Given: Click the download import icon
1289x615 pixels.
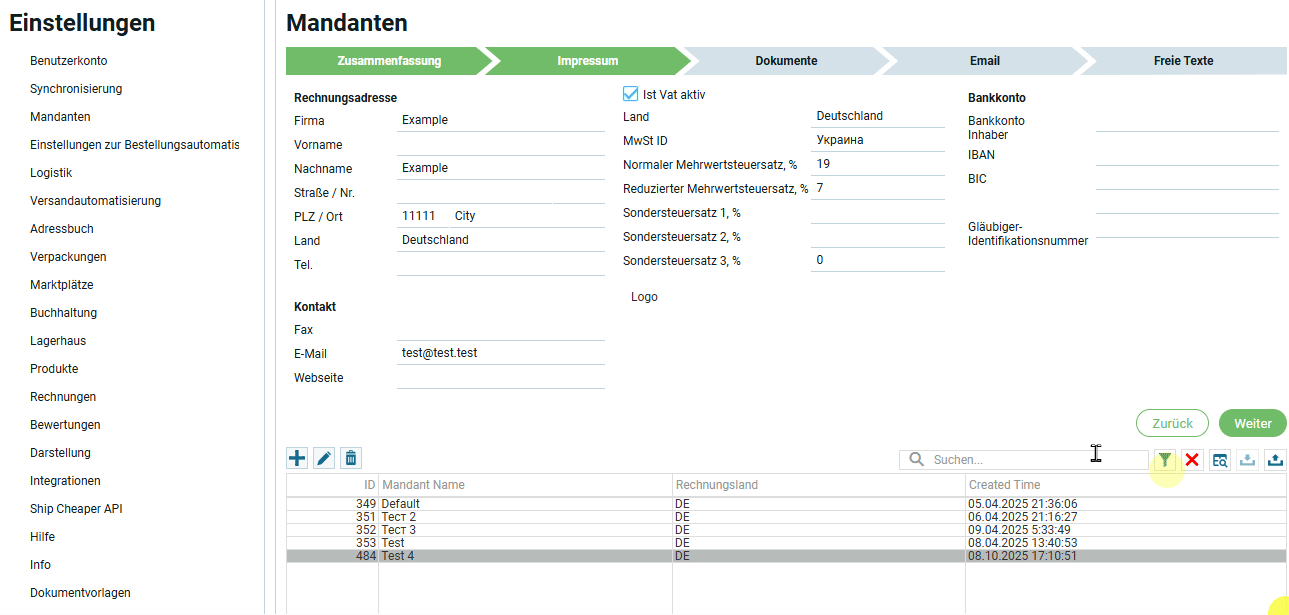Looking at the screenshot, I should 1247,460.
